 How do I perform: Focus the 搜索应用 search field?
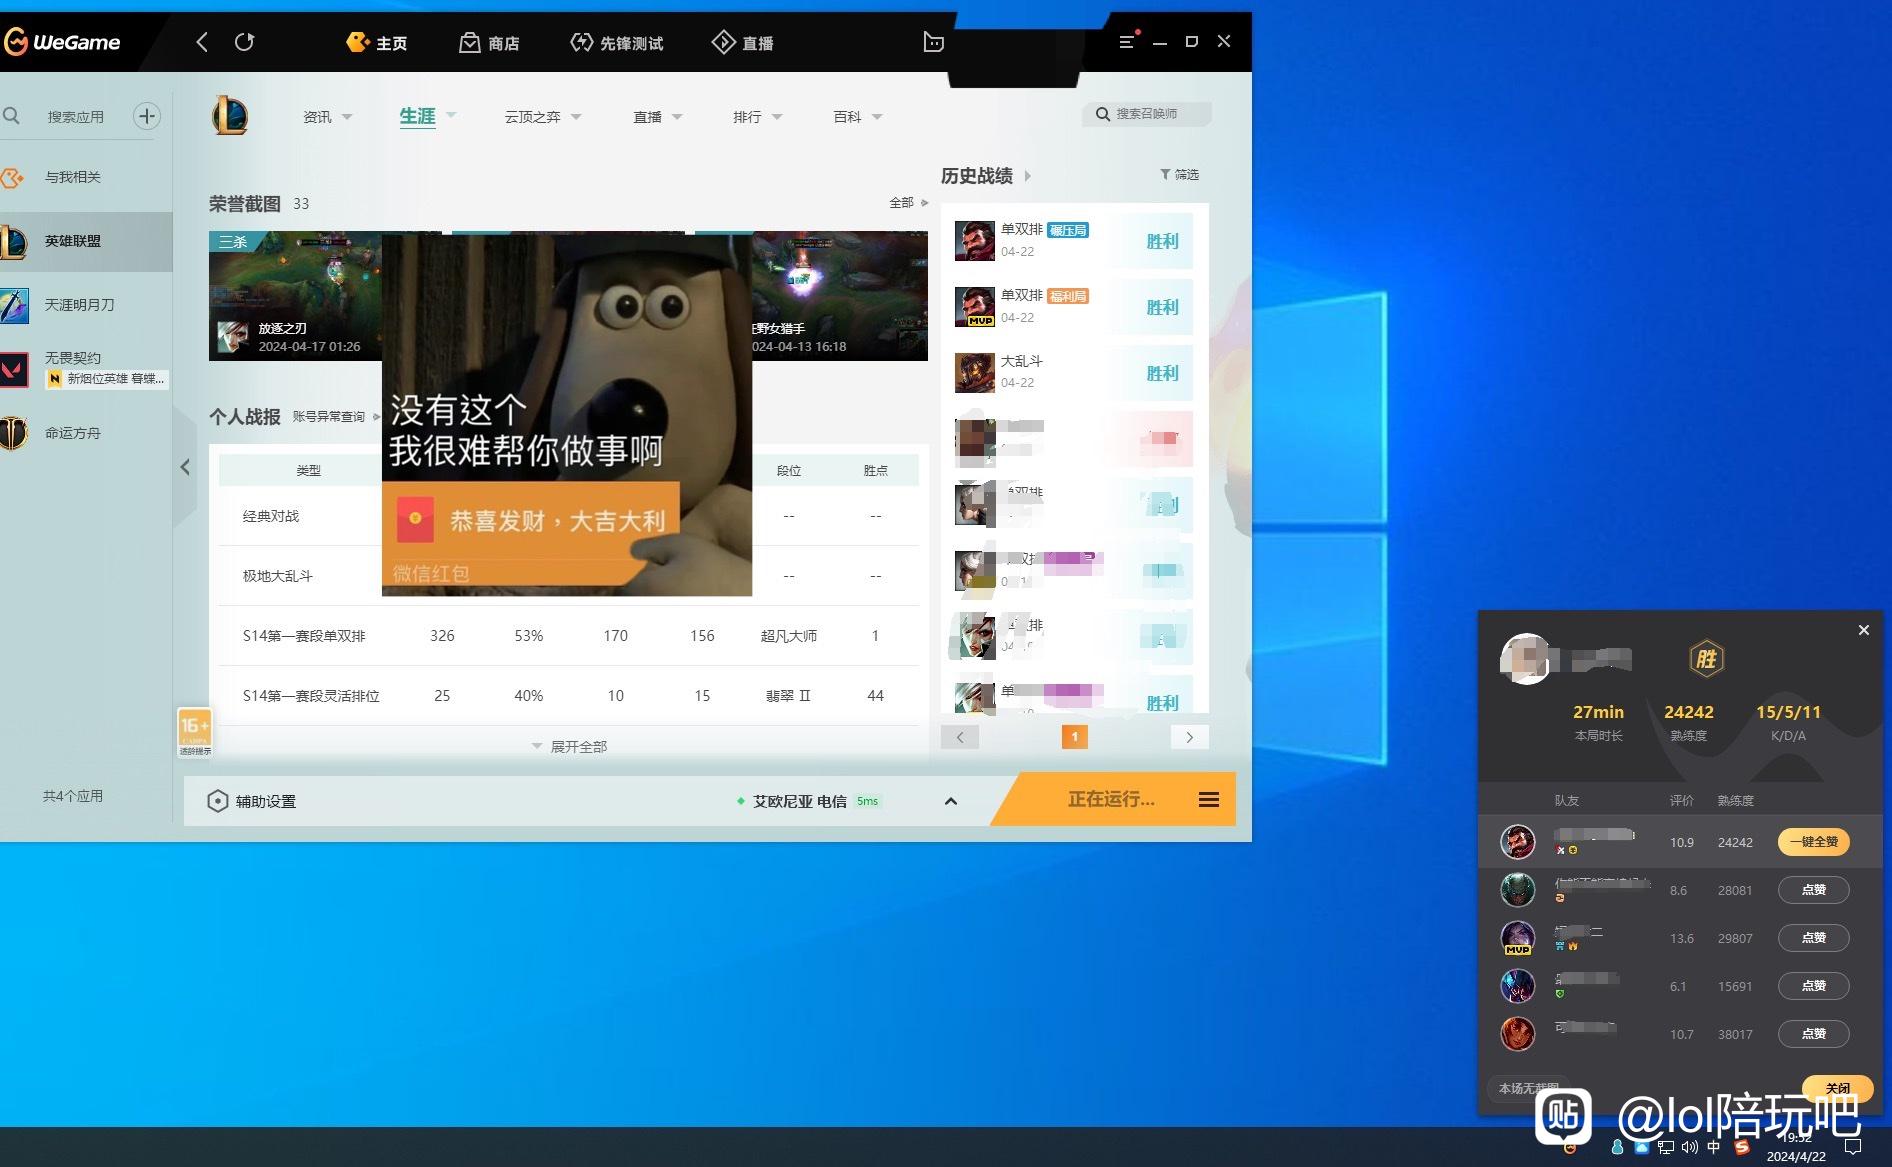[76, 116]
